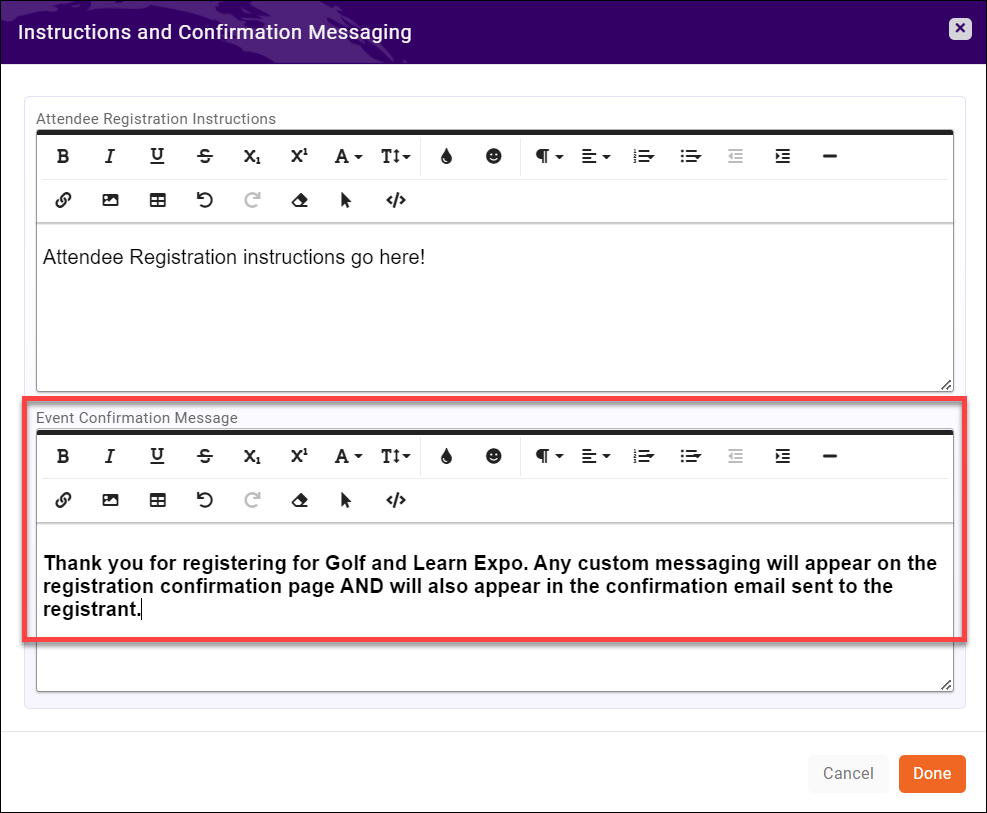987x813 pixels.
Task: Insert a table into the Event Confirmation Message
Action: coord(157,500)
